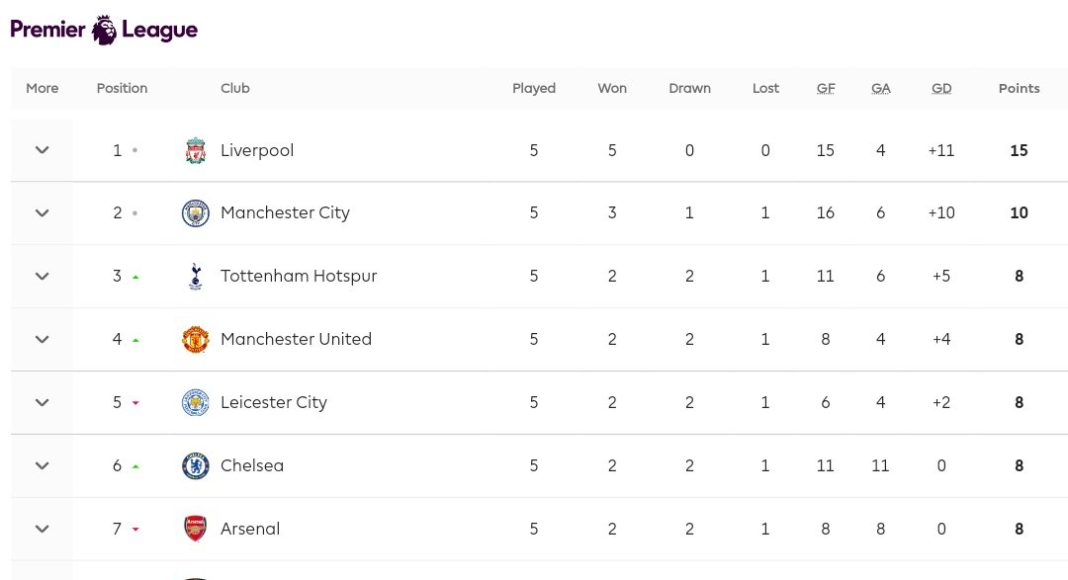This screenshot has height=580, width=1068.
Task: Click the Arsenal club crest
Action: 195,528
